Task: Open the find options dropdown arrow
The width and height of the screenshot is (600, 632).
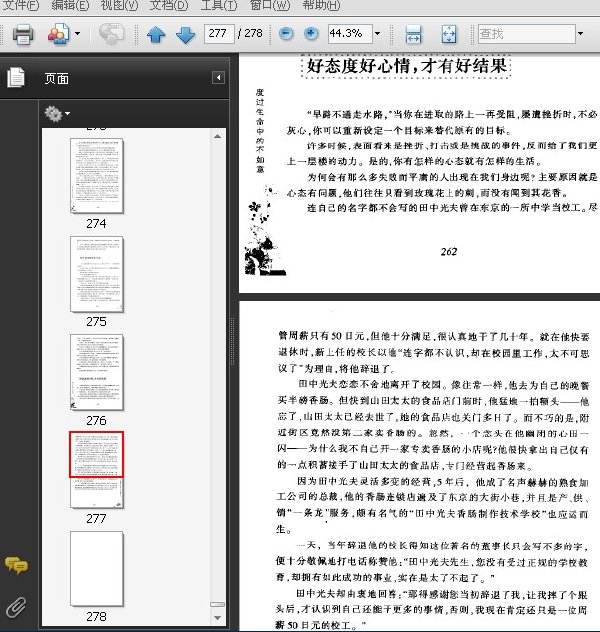Action: click(x=580, y=33)
